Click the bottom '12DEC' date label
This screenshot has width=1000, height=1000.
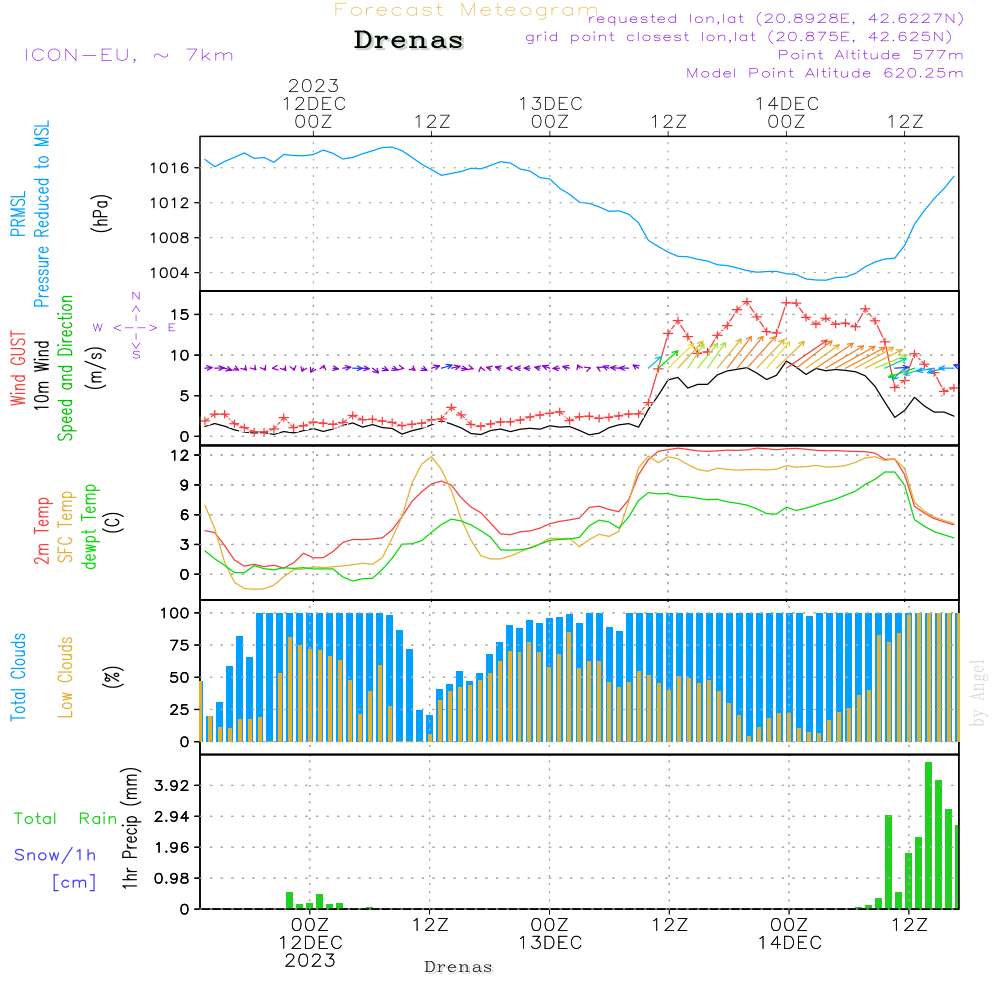(x=311, y=943)
